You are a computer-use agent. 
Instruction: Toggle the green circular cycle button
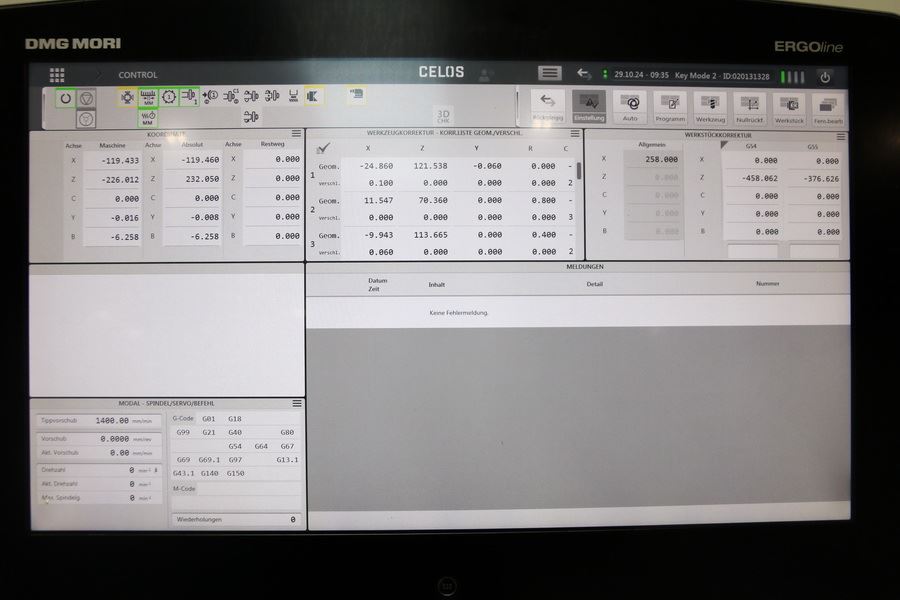point(66,98)
